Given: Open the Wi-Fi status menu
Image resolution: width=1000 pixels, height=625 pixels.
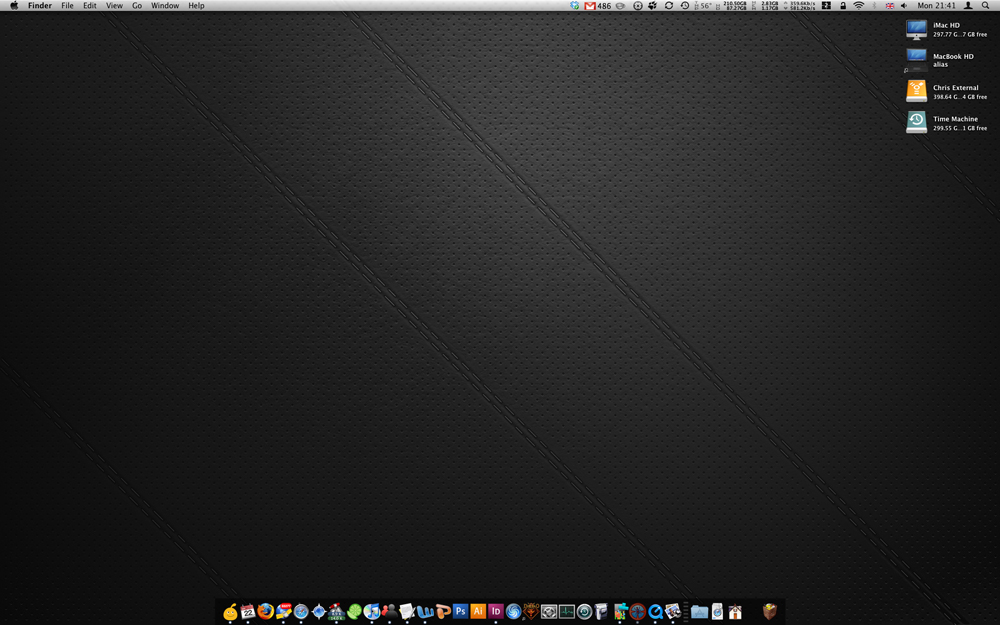Looking at the screenshot, I should pos(859,5).
